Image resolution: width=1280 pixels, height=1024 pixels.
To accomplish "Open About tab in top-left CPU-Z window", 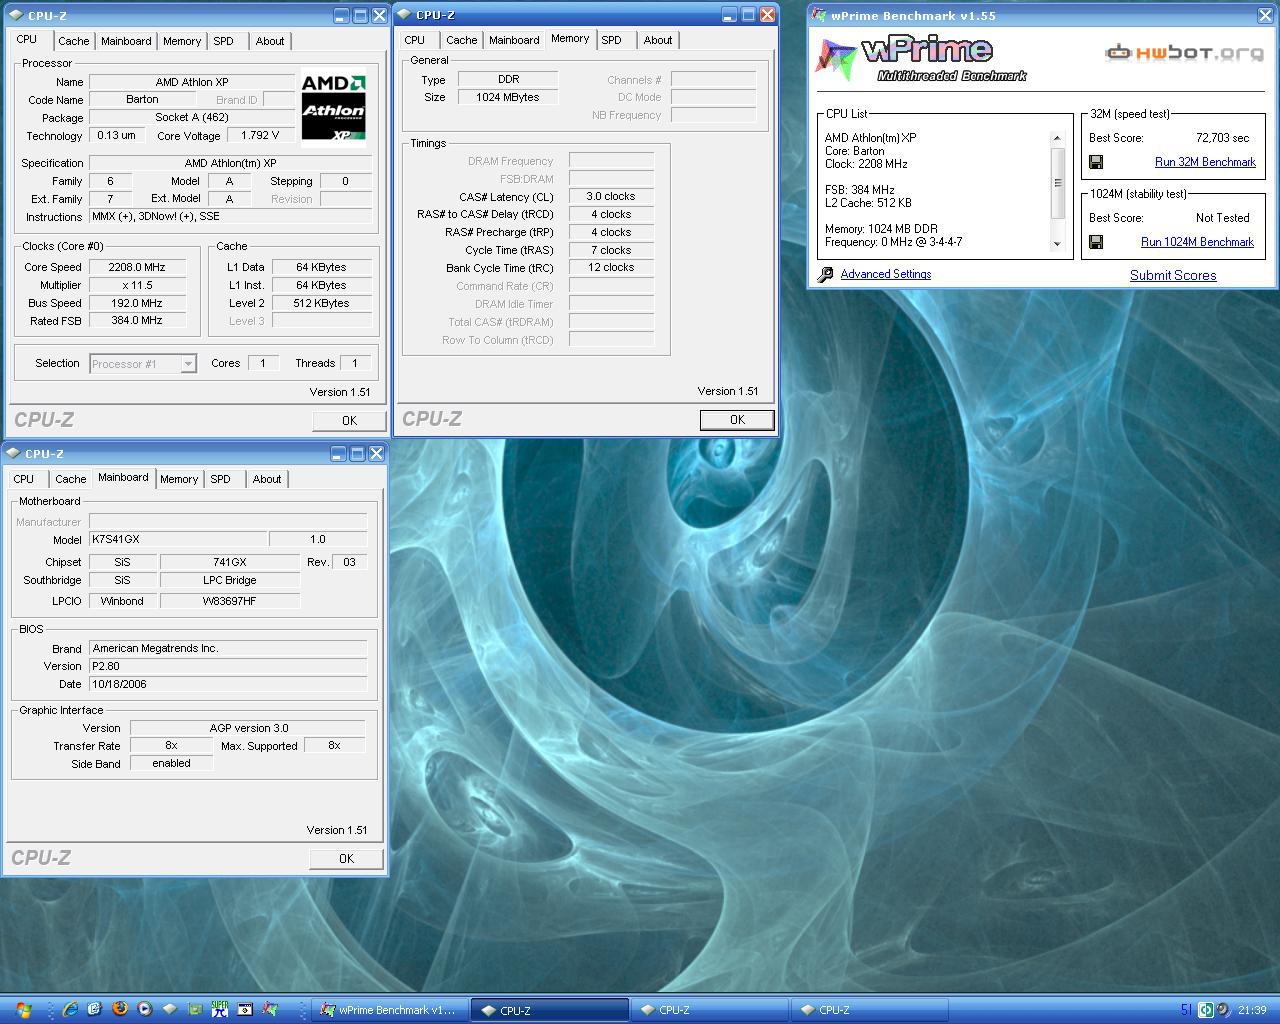I will click(x=270, y=41).
